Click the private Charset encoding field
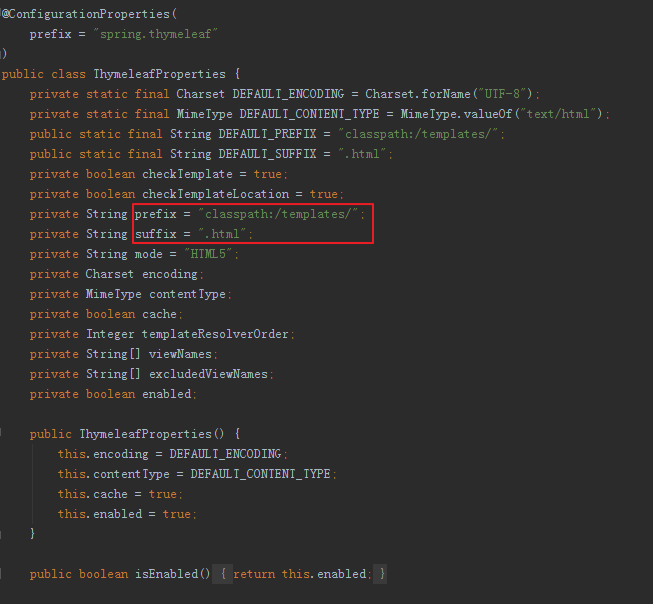This screenshot has height=604, width=653. point(169,274)
